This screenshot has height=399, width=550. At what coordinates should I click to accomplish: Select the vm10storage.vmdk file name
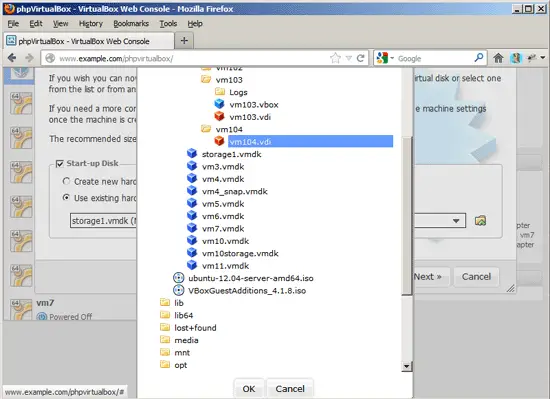point(240,253)
